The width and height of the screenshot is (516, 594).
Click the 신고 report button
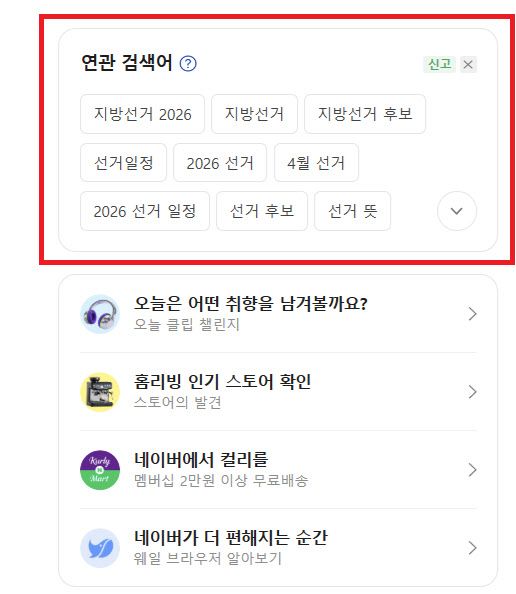pyautogui.click(x=439, y=64)
